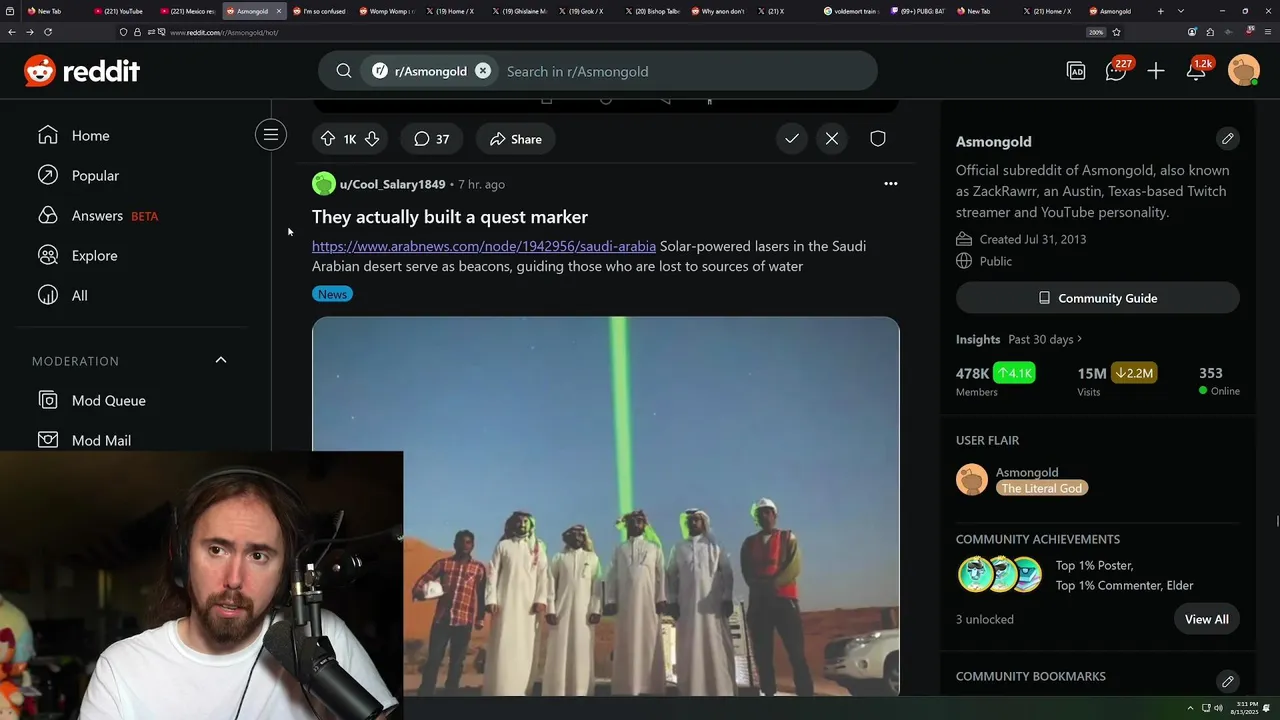Switch to the Womp Womp tab
1280x720 pixels.
pyautogui.click(x=387, y=11)
